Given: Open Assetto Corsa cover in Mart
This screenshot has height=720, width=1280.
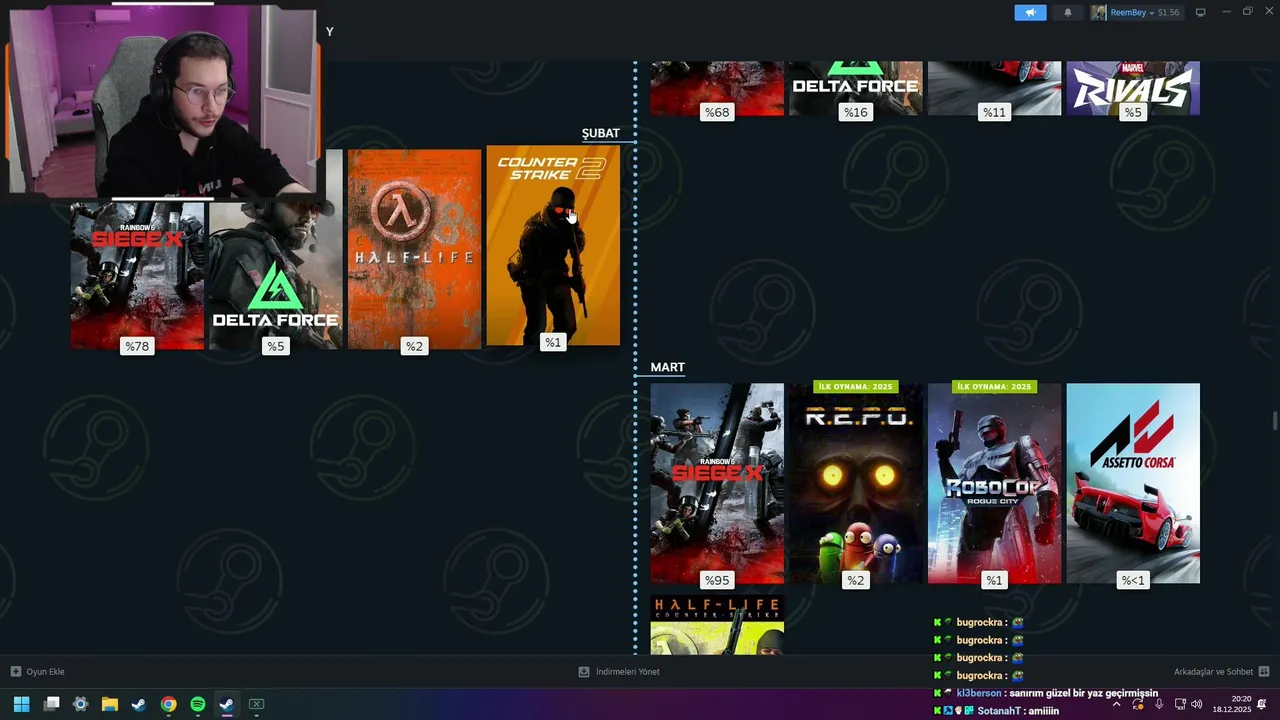Looking at the screenshot, I should pos(1133,483).
